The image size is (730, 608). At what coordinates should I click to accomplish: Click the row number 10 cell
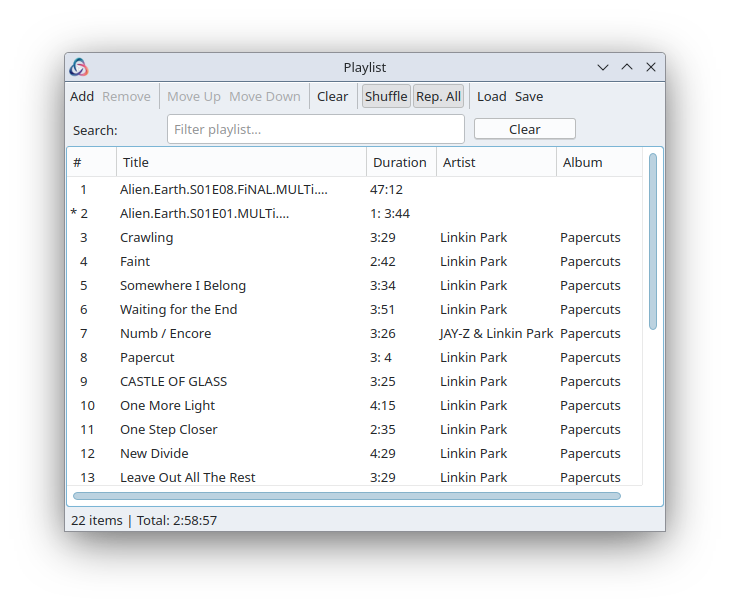88,405
